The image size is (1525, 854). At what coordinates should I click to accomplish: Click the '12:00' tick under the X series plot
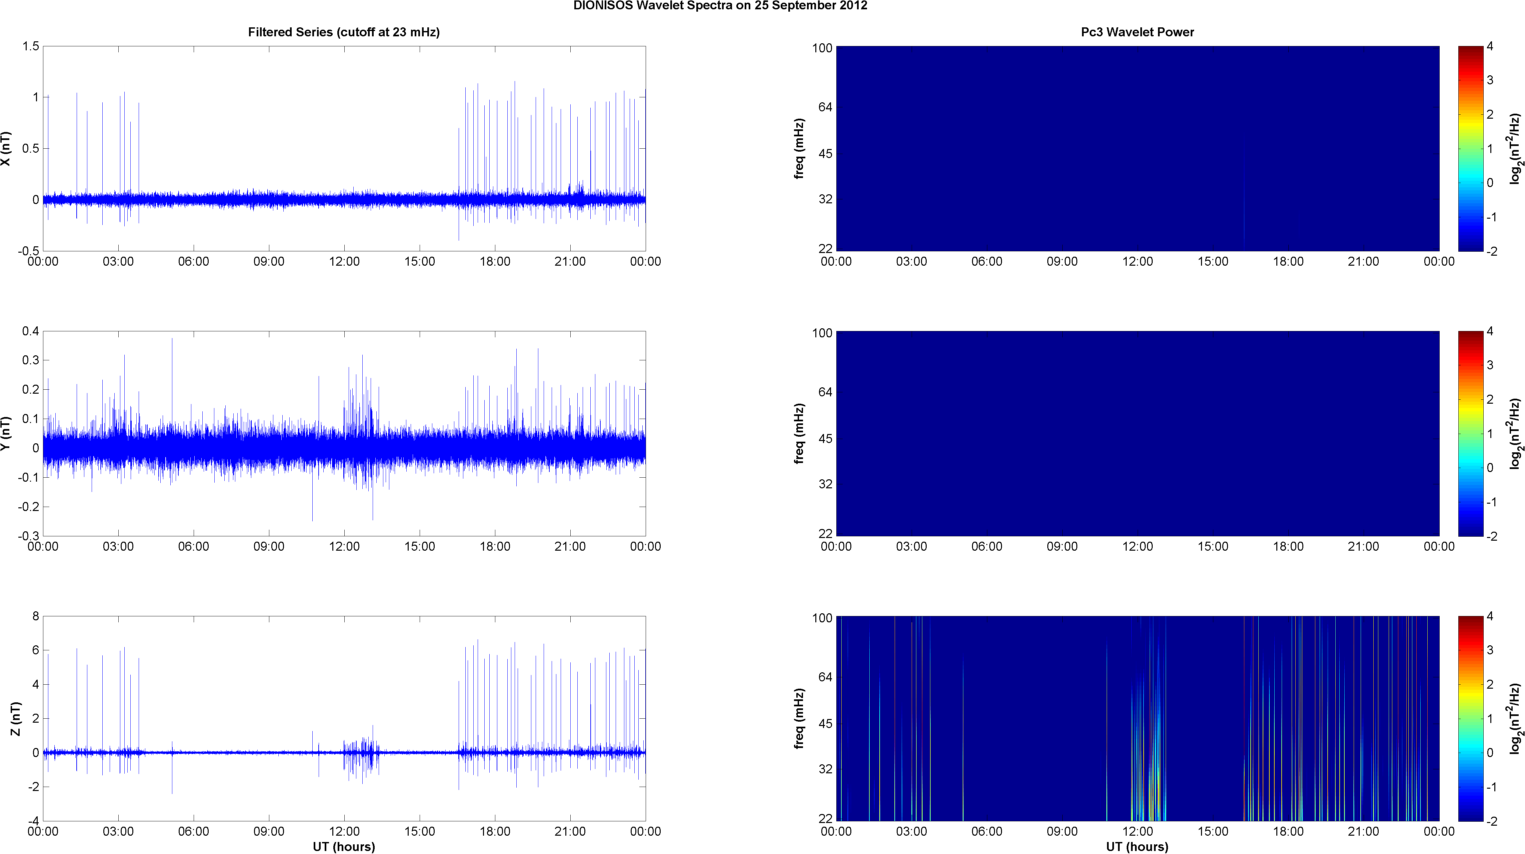[344, 262]
